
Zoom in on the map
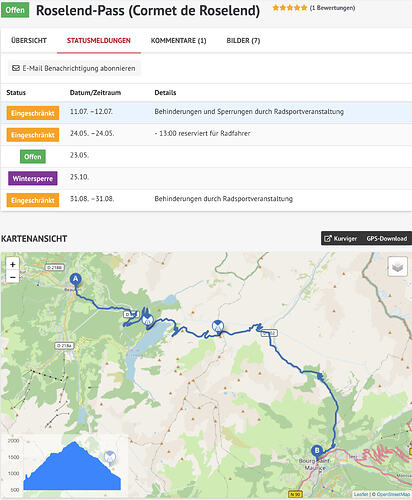pos(13,264)
